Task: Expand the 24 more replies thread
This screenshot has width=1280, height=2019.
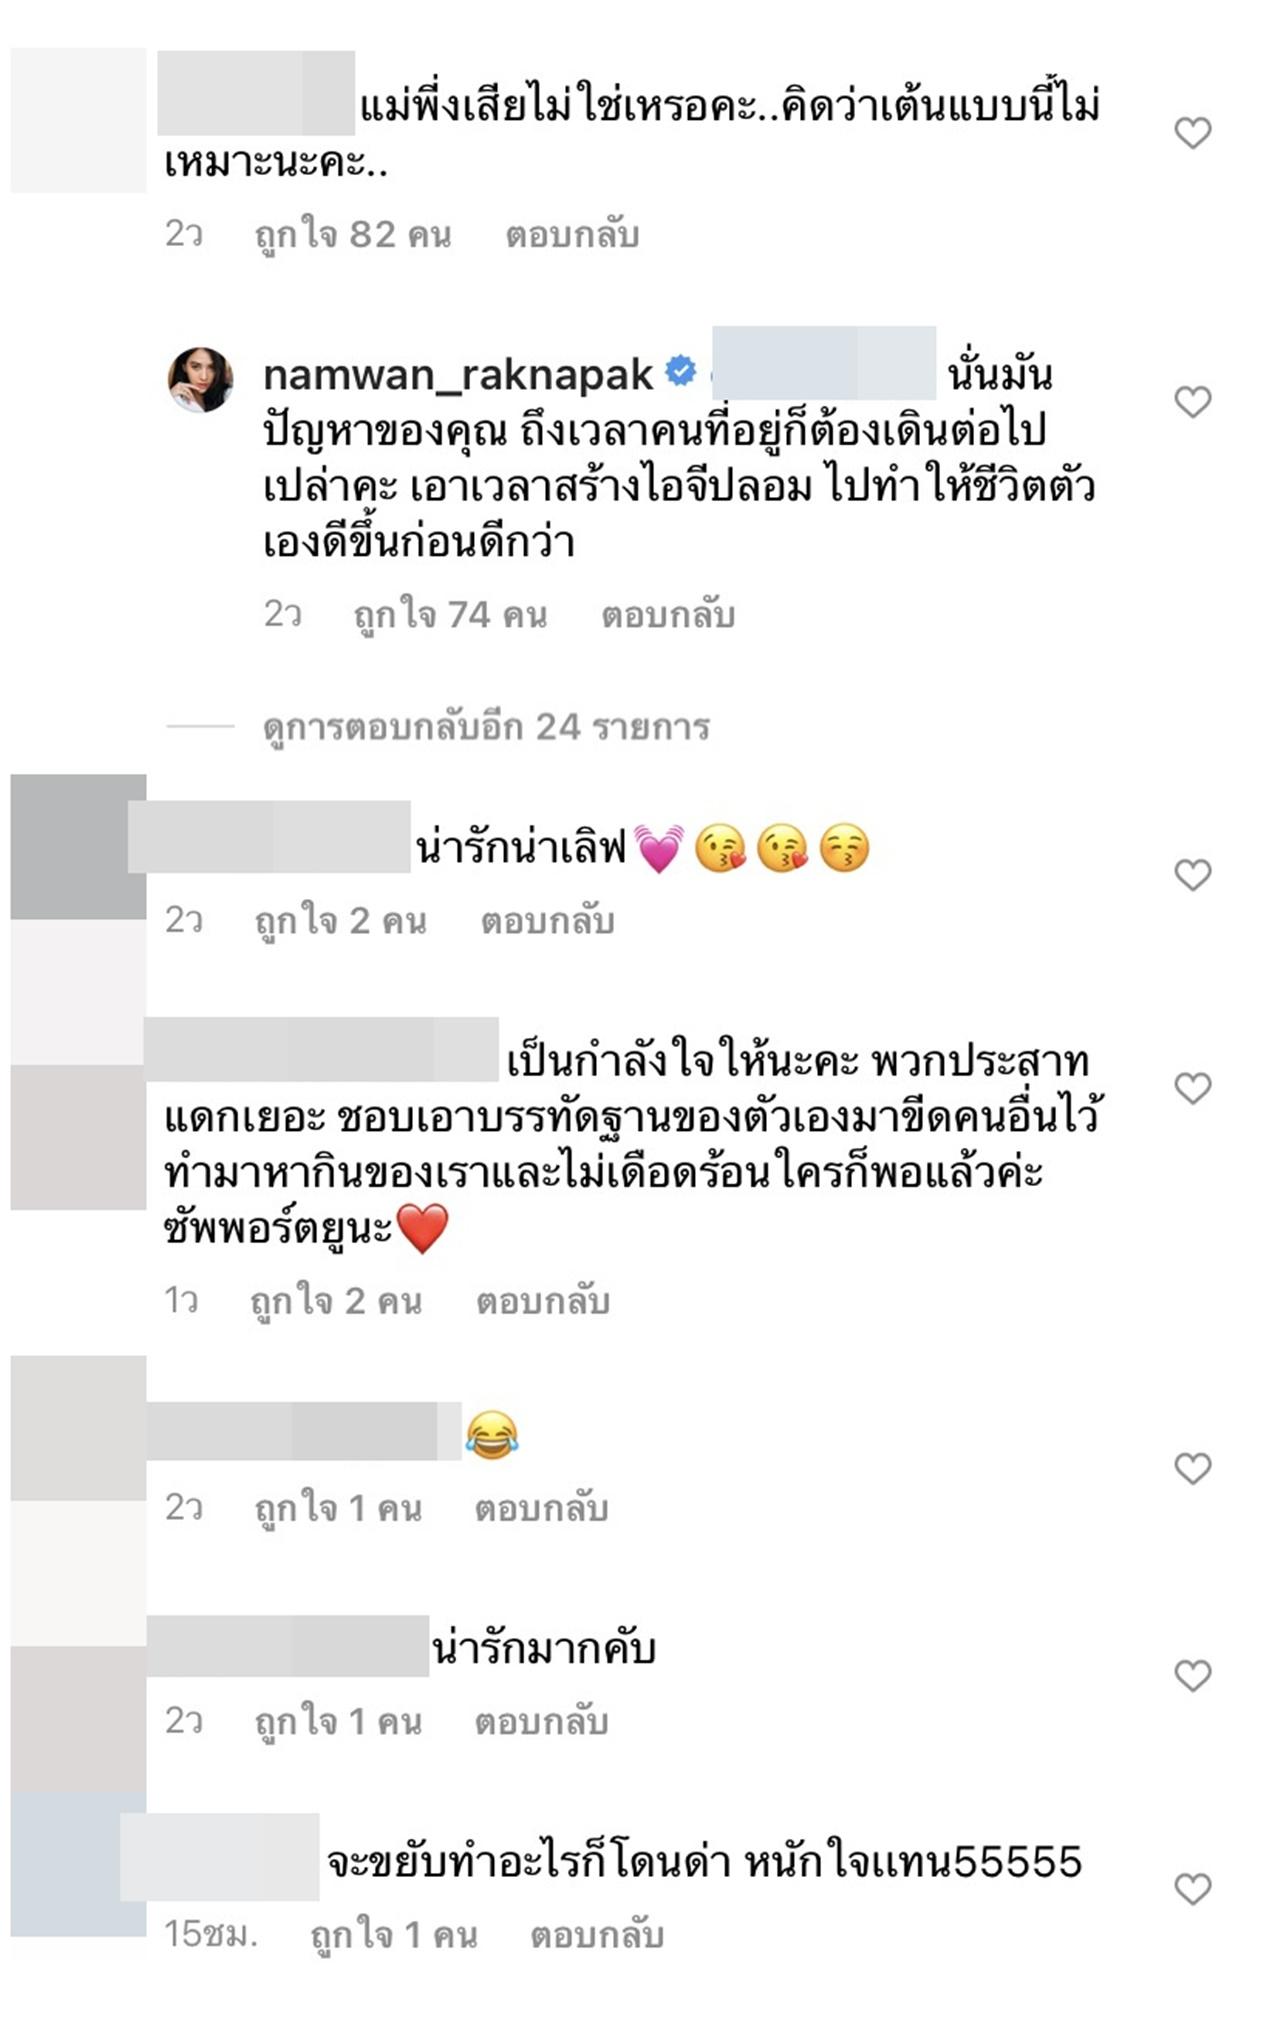Action: pyautogui.click(x=486, y=727)
